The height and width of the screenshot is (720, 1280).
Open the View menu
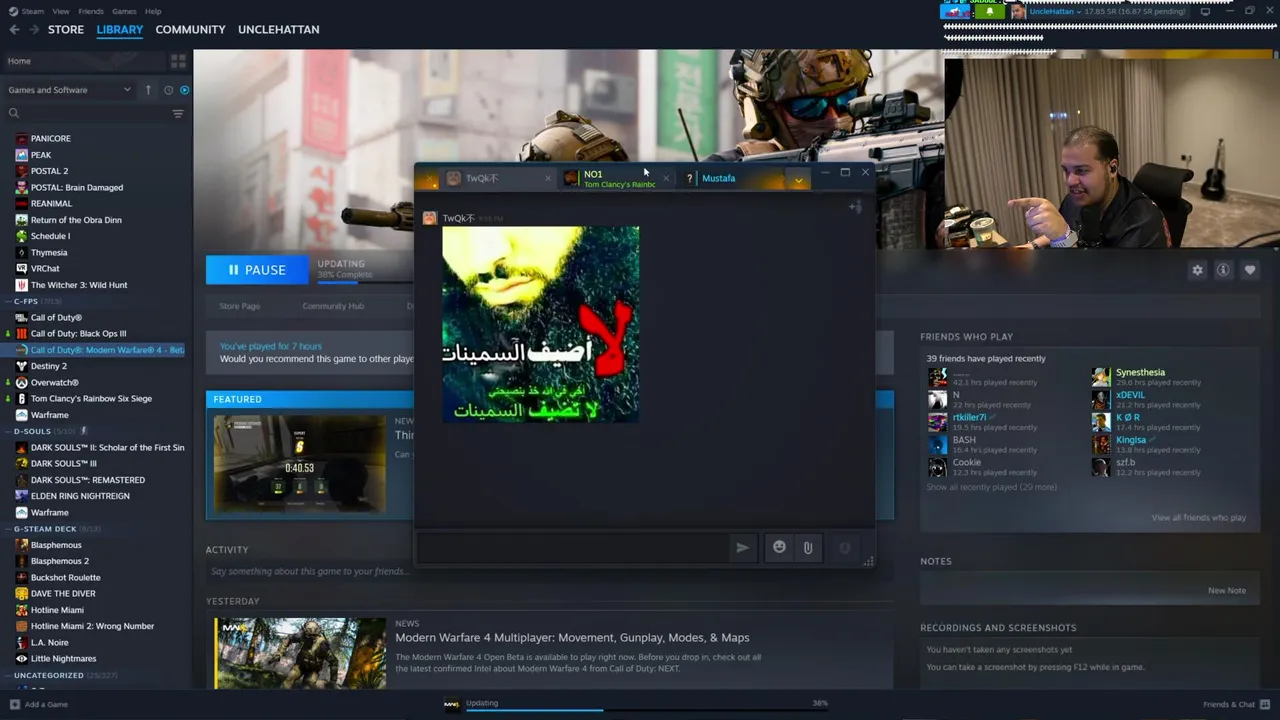click(60, 11)
